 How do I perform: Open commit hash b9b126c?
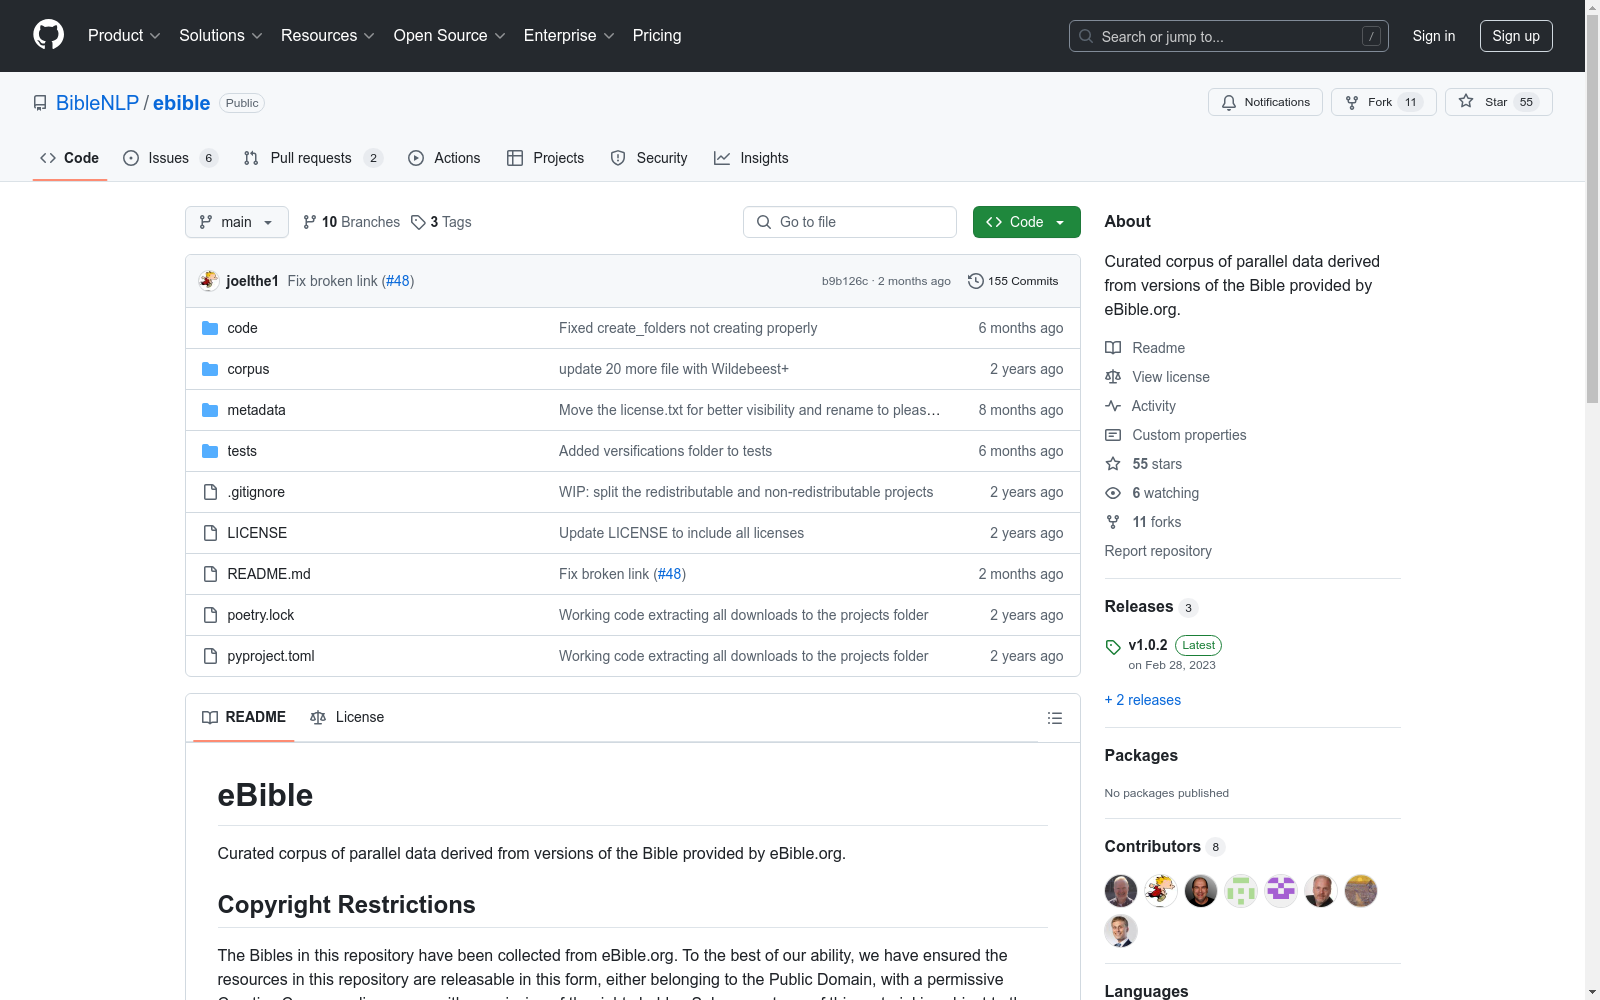point(845,281)
